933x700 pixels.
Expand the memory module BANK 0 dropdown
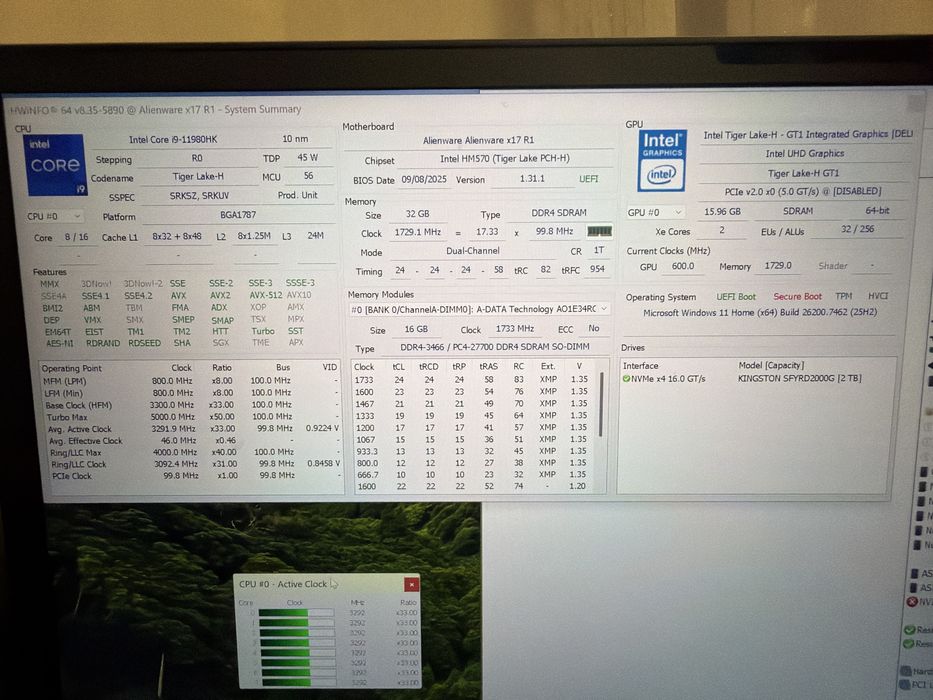click(479, 309)
